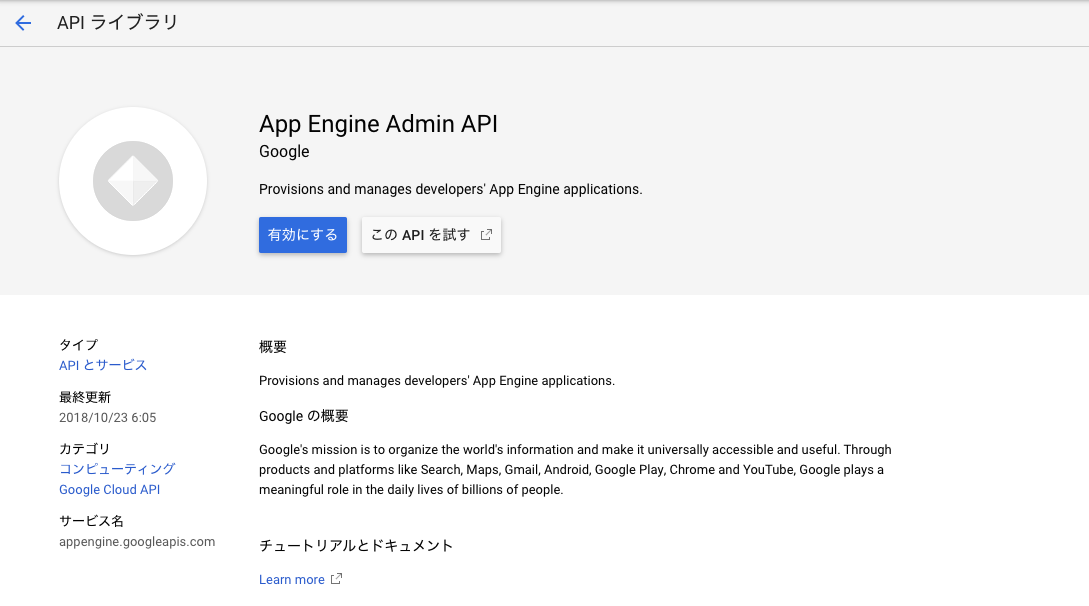Click the Google publisher name

[x=283, y=151]
